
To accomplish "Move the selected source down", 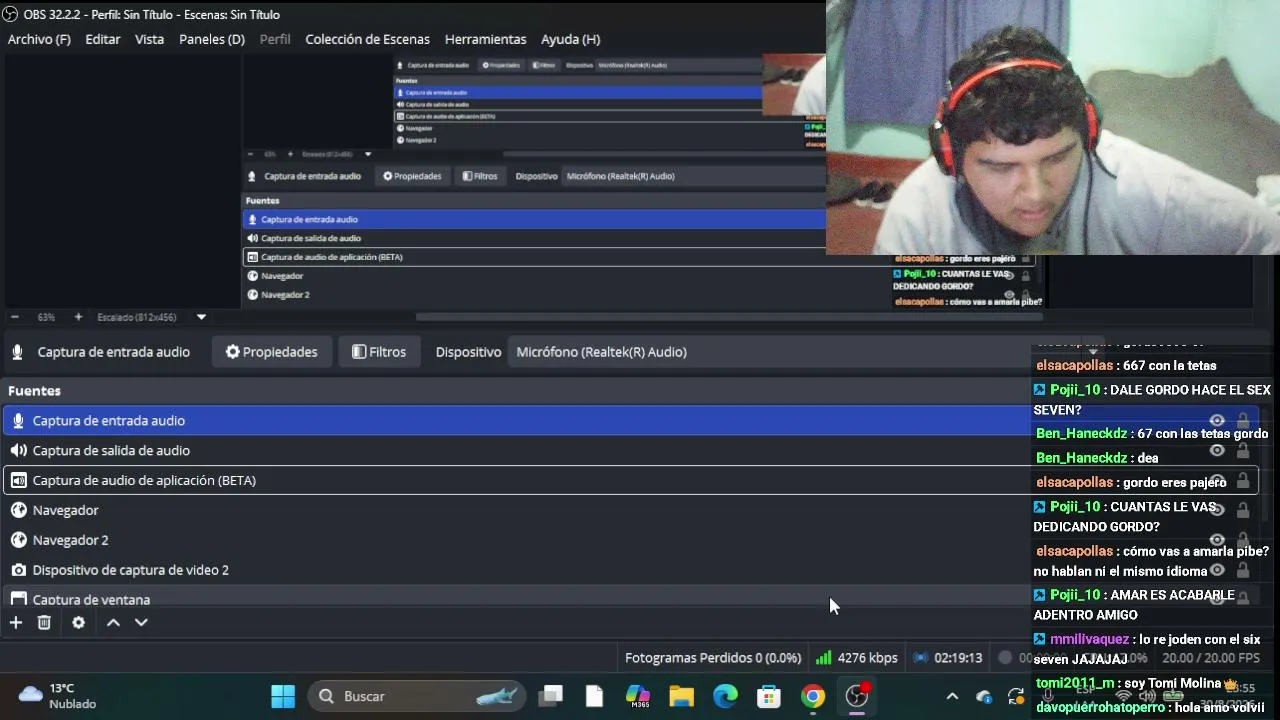I will point(141,623).
